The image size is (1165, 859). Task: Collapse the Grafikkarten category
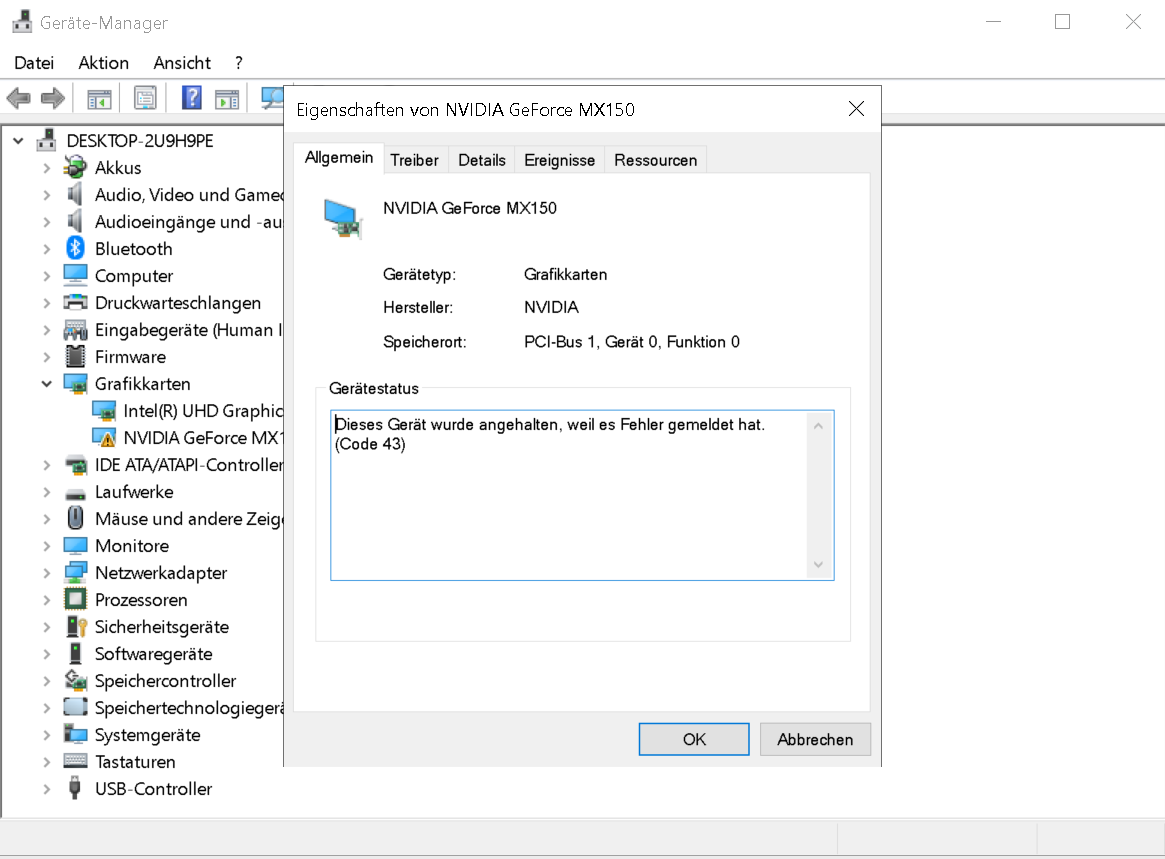point(47,384)
